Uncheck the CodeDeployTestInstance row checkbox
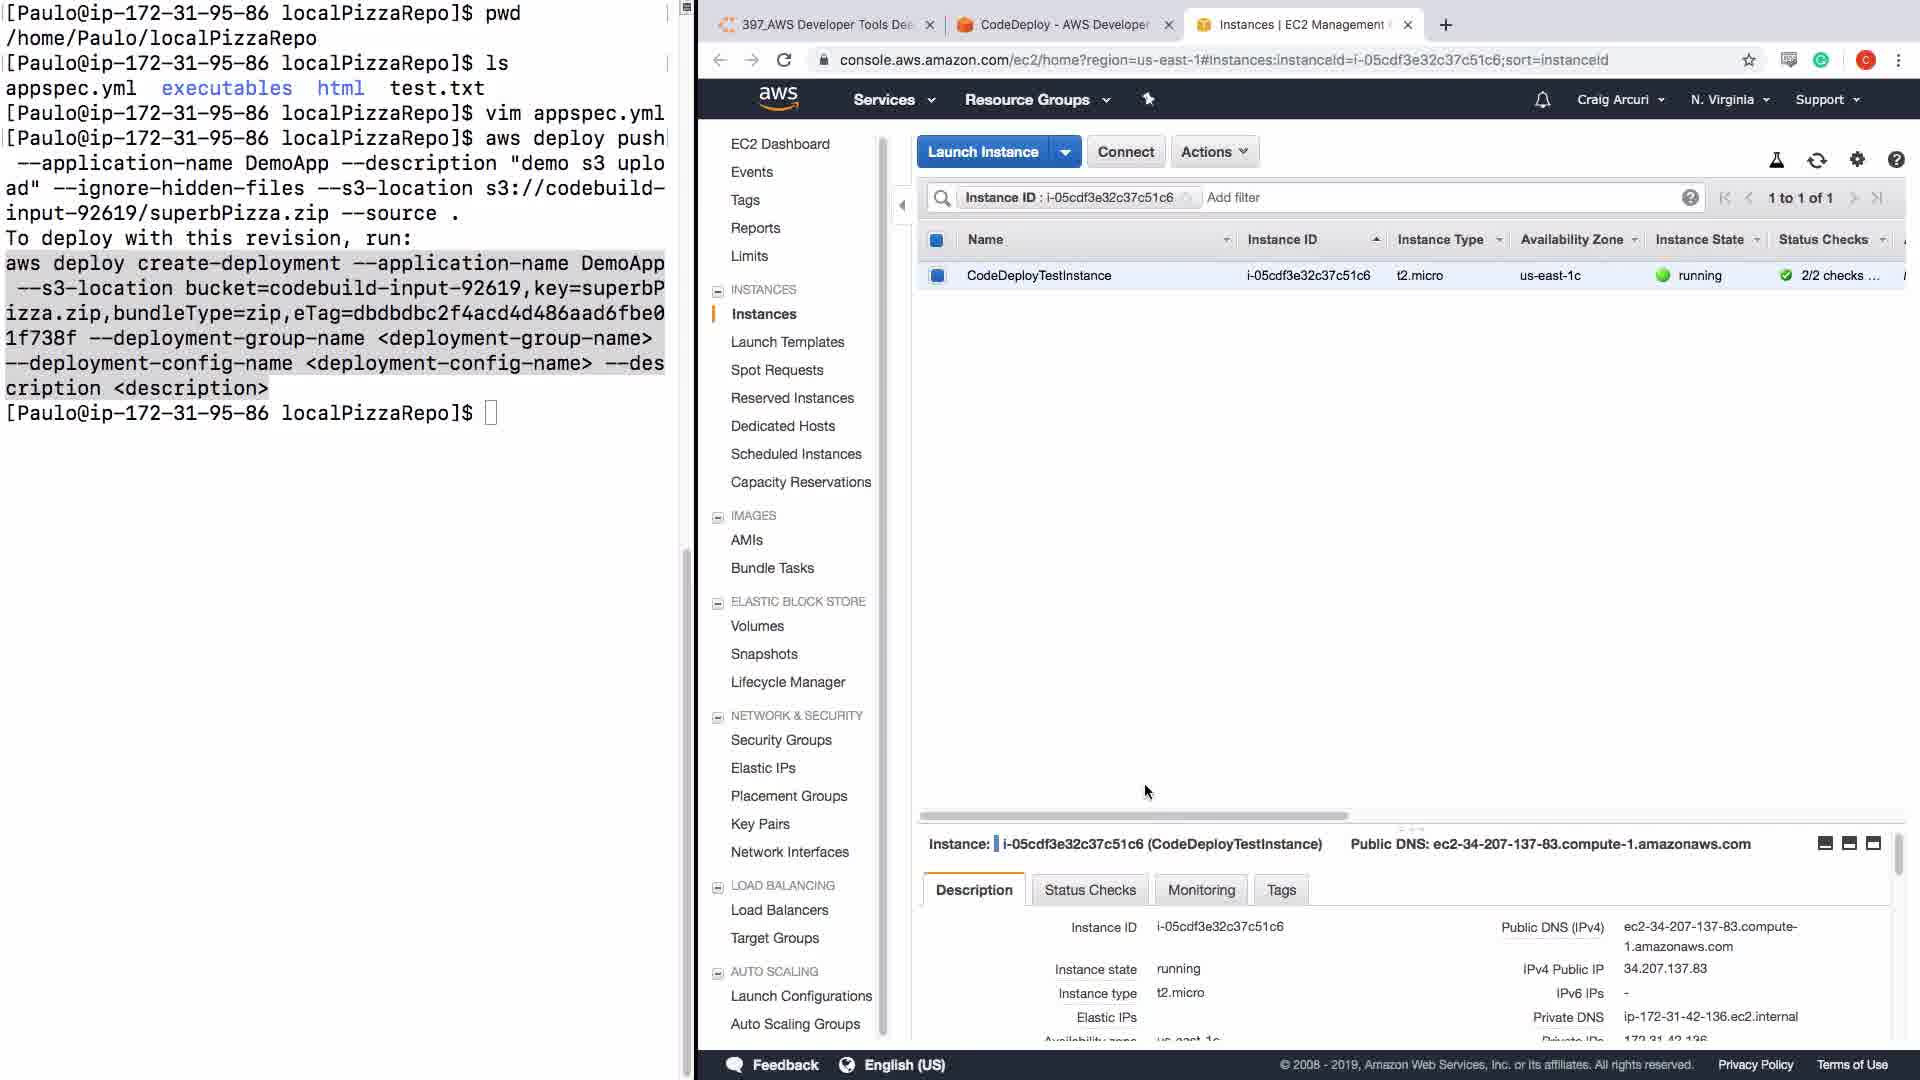Screen dimensions: 1920x1080 pos(937,276)
